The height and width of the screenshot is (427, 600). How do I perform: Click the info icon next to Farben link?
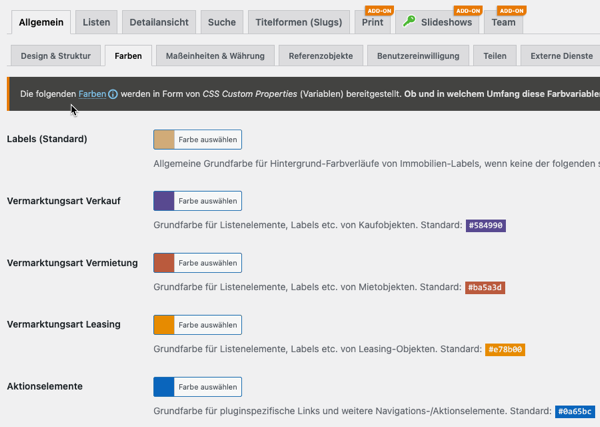pyautogui.click(x=113, y=94)
